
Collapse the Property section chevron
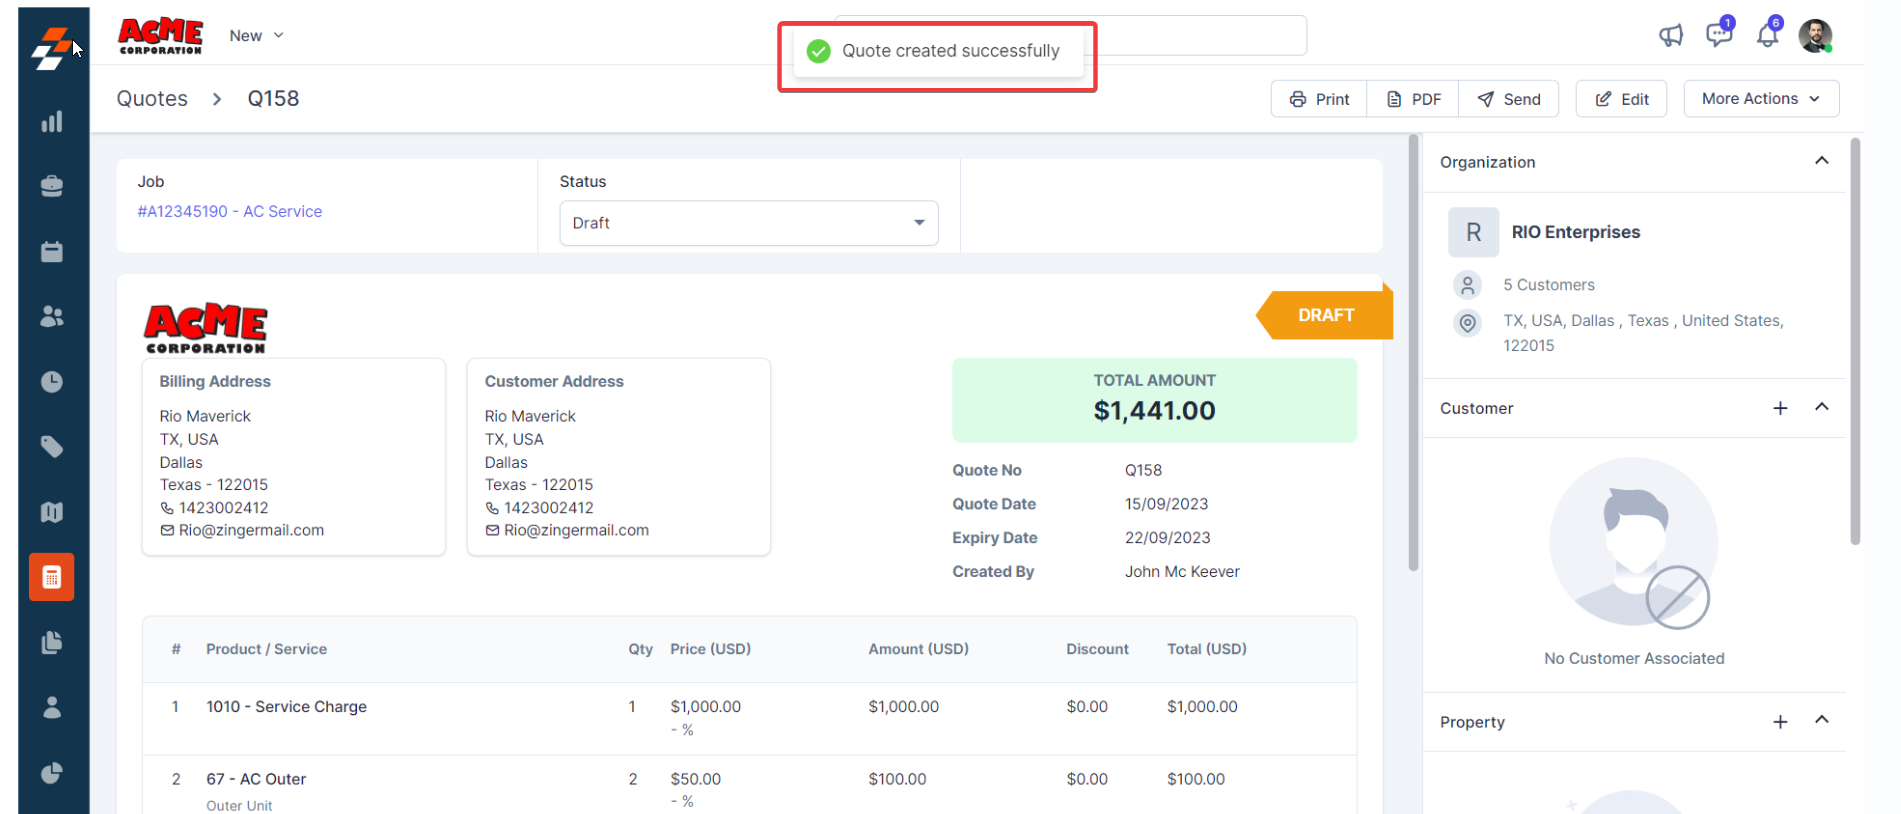[1821, 721]
